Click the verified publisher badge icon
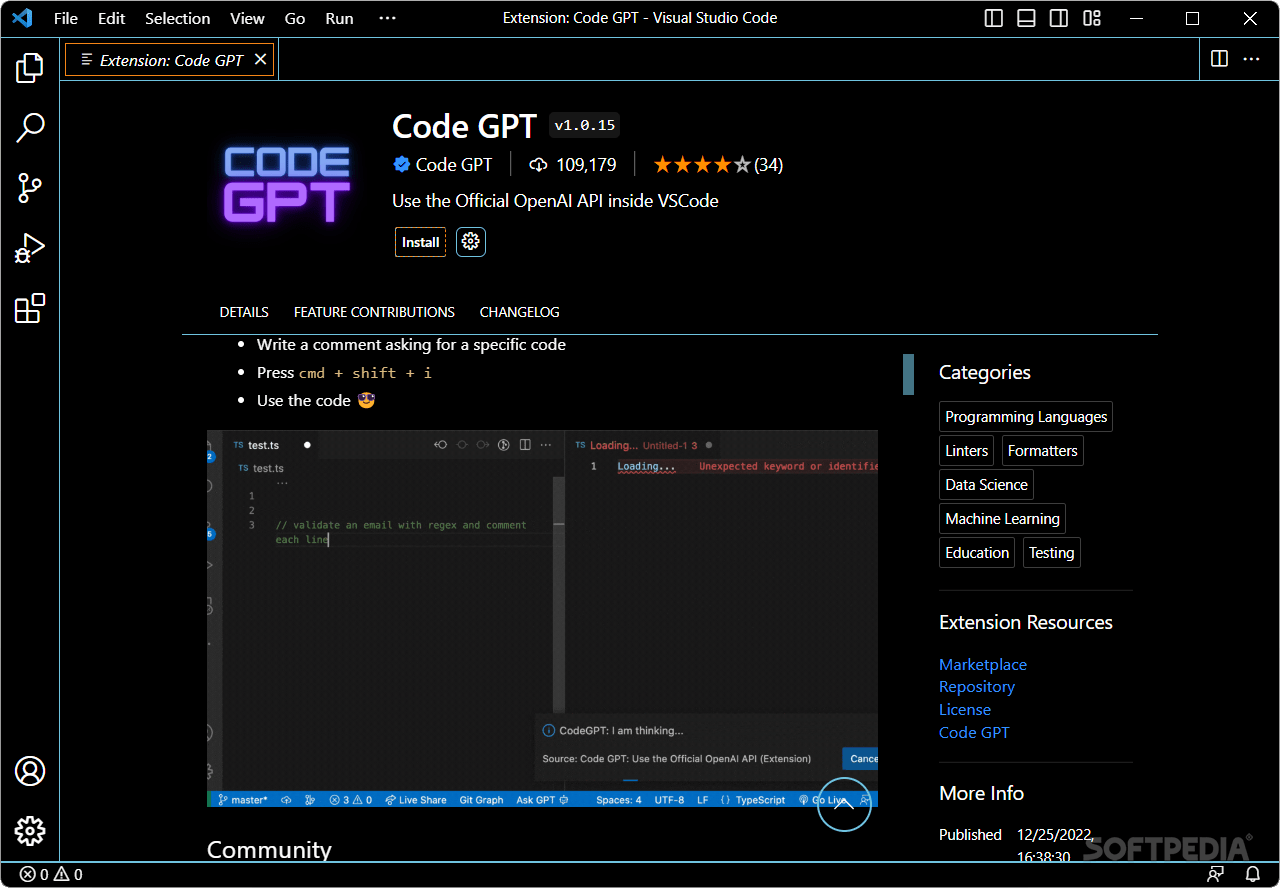Screen dimensions: 1280x888 (402, 165)
